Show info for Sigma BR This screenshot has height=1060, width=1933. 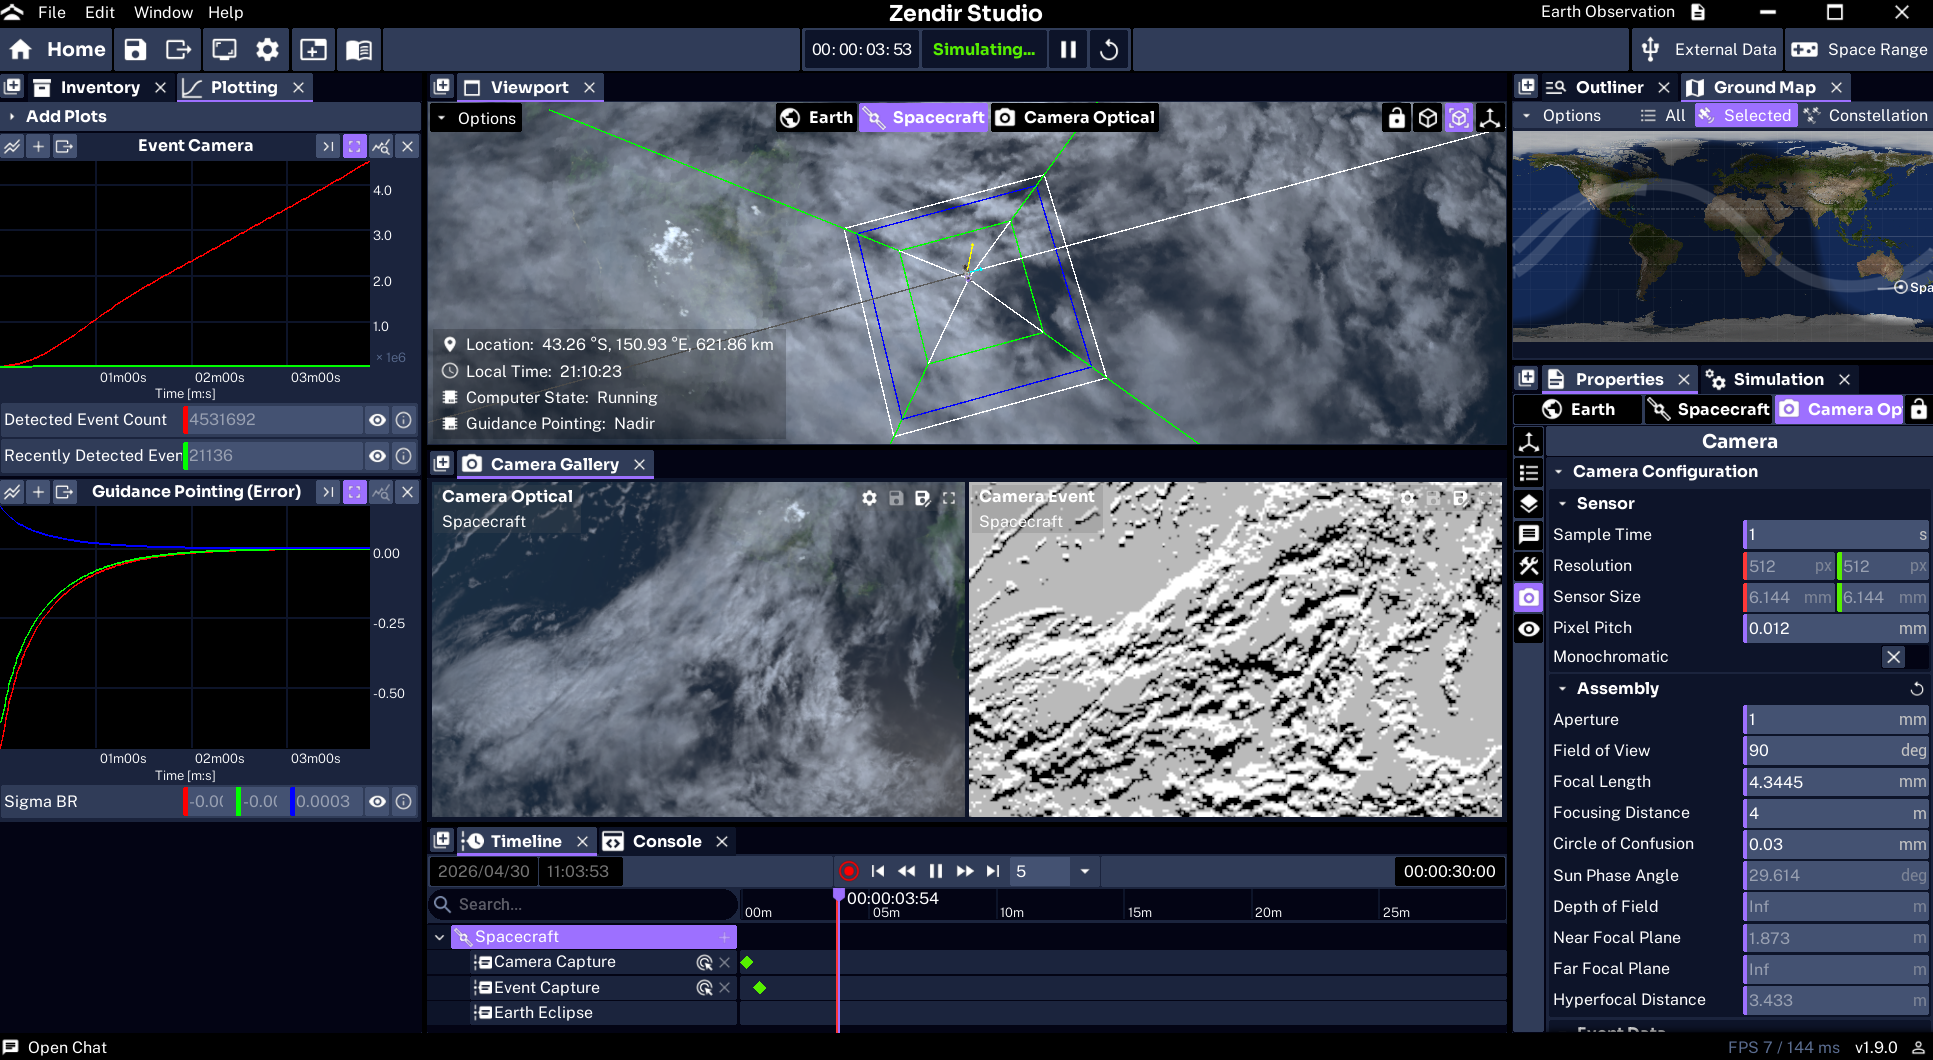click(403, 802)
